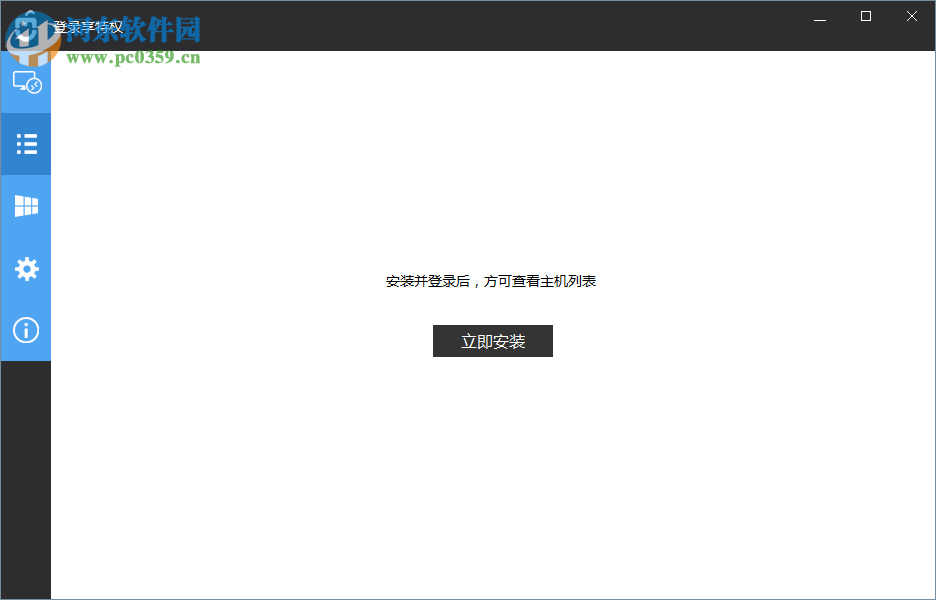This screenshot has height=600, width=936.
Task: Click the 立即安装 install button
Action: tap(492, 340)
